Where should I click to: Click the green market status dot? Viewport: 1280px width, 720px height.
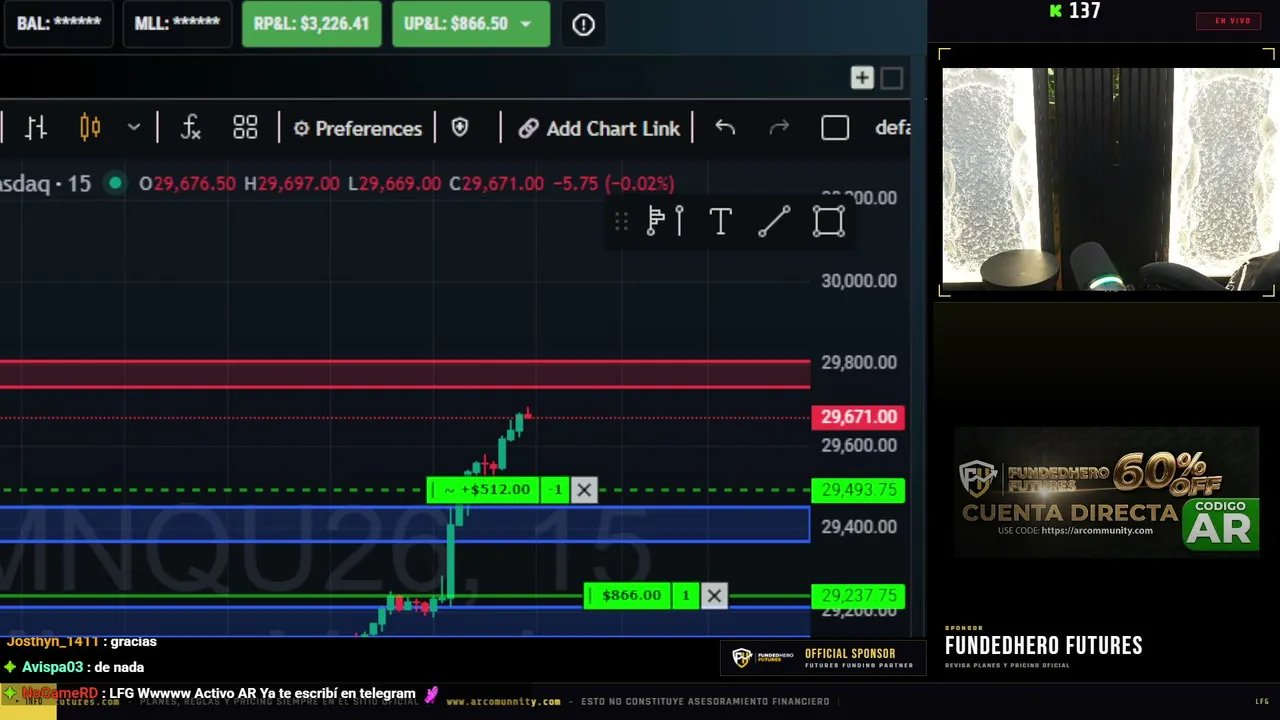pyautogui.click(x=115, y=184)
